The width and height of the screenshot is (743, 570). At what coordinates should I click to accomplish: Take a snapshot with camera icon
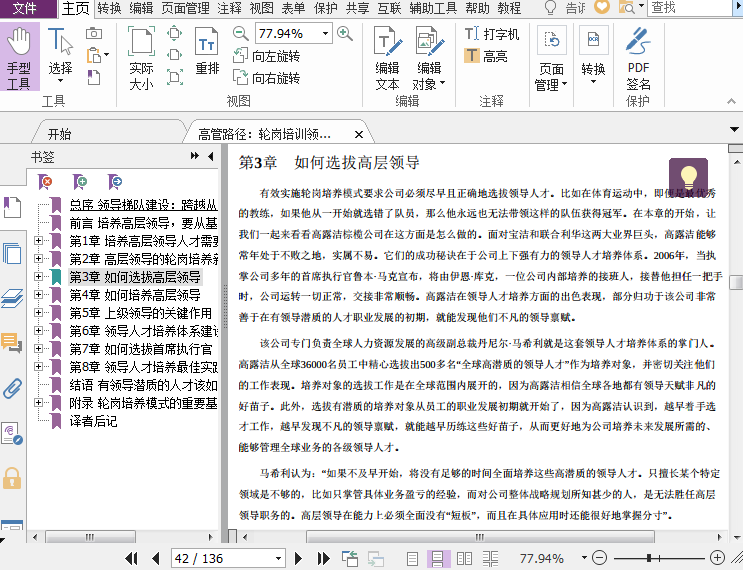pos(94,33)
